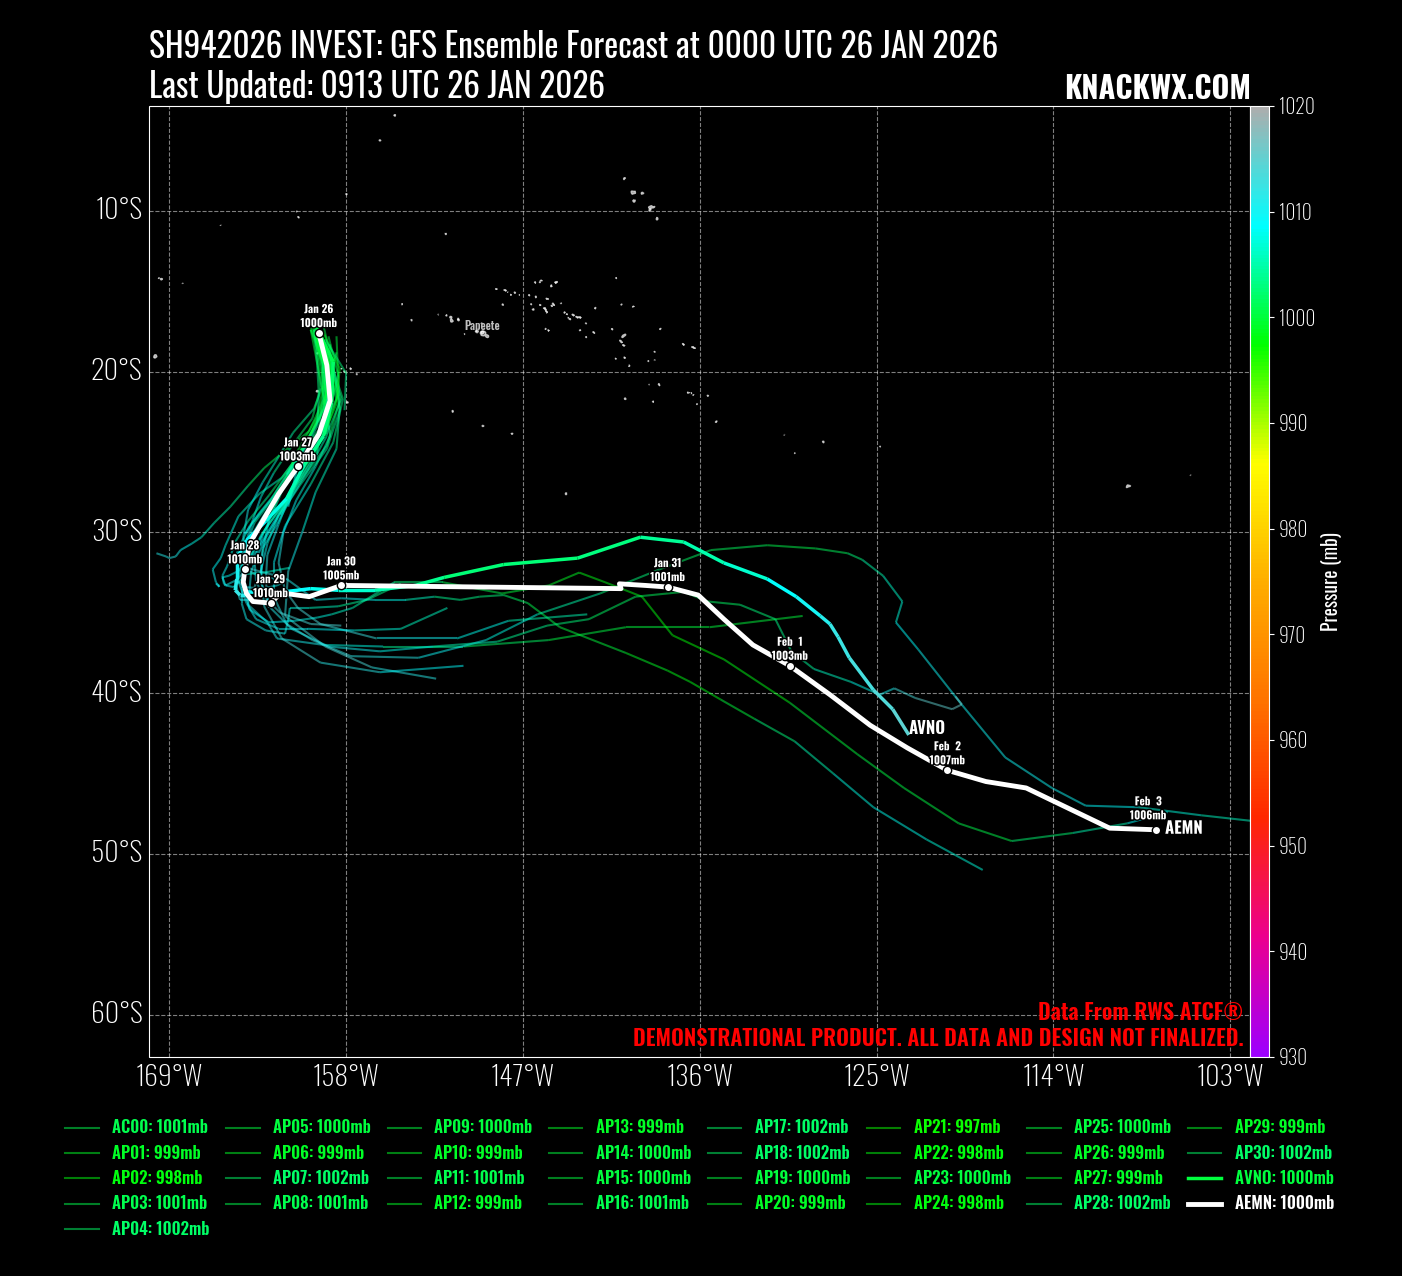Select the AVNO legend entry
This screenshot has width=1402, height=1276.
[x=1283, y=1178]
